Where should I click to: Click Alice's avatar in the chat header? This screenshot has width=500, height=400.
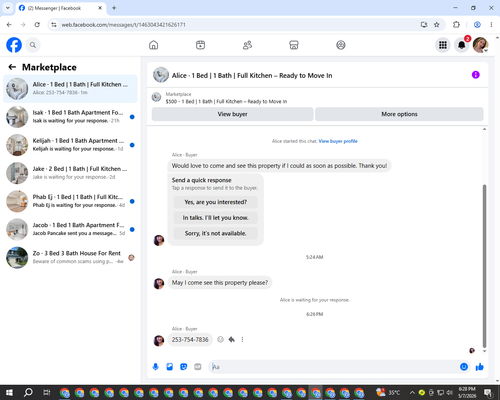click(x=161, y=75)
